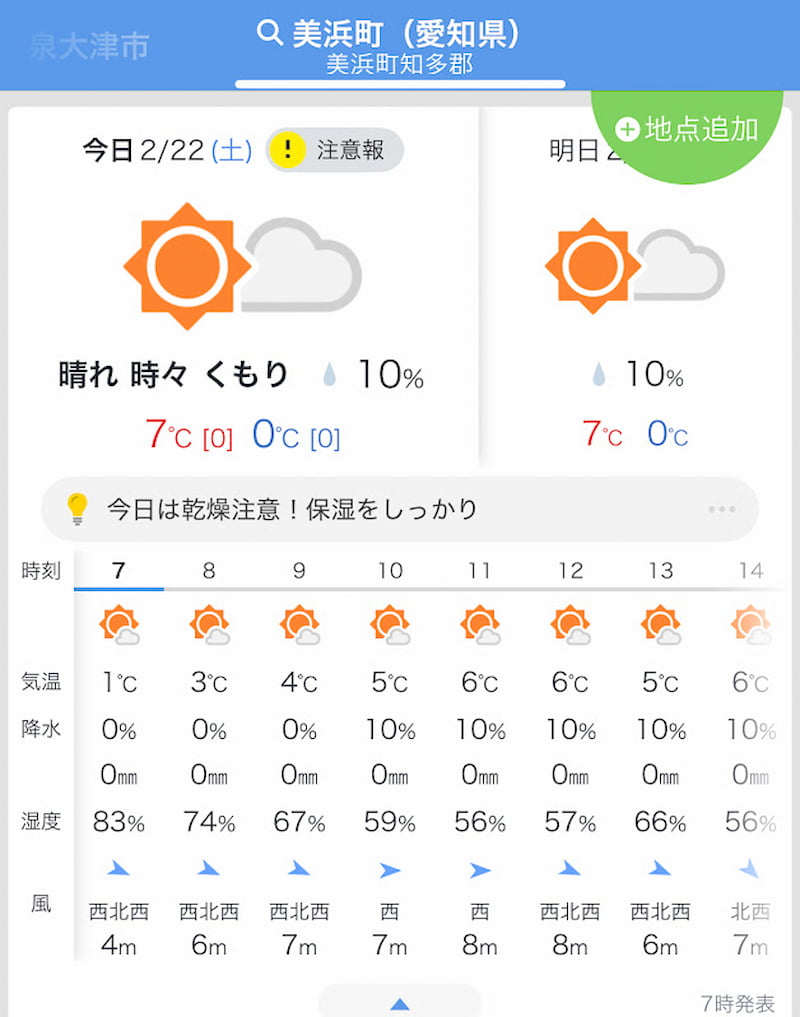Tap the light bulb tip icon
The width and height of the screenshot is (800, 1017).
pos(77,509)
